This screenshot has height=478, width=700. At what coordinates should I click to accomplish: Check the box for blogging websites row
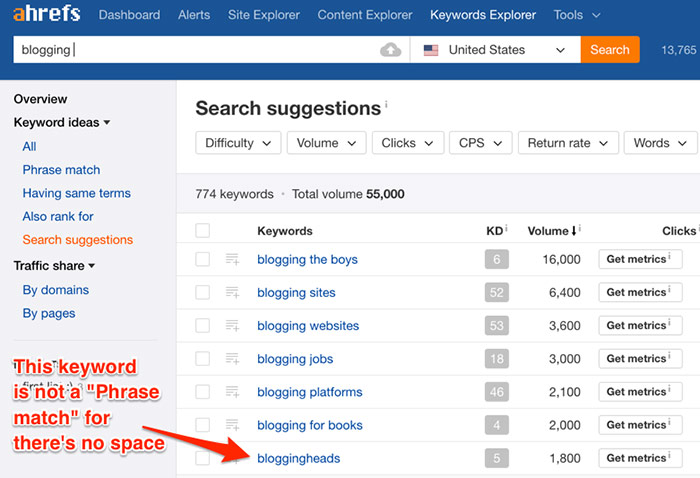pyautogui.click(x=203, y=326)
